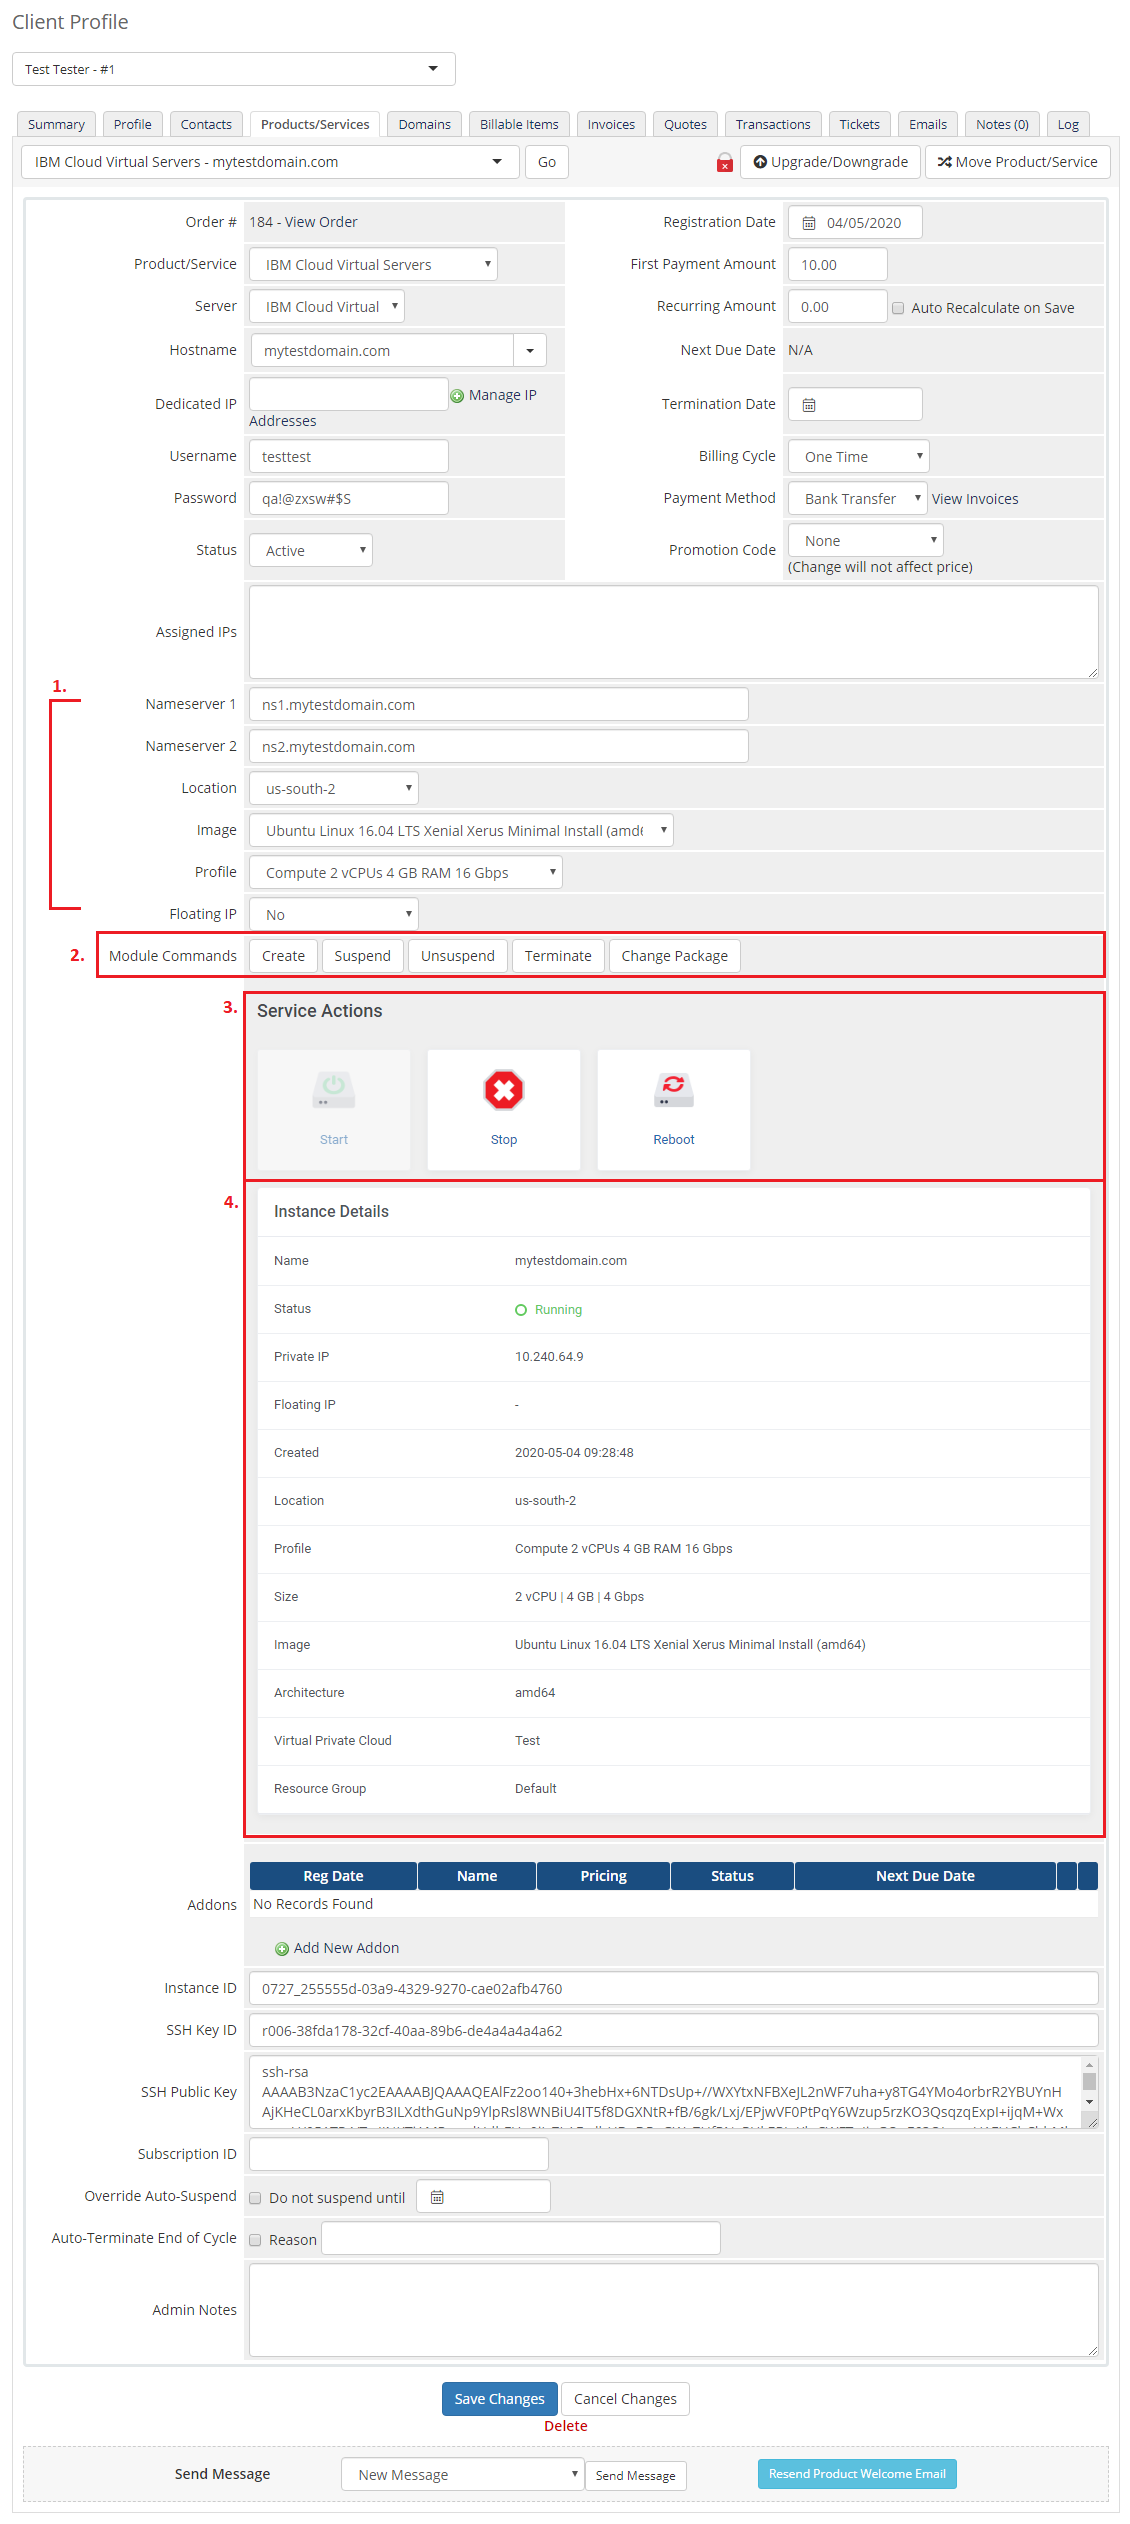Viewport: 1130px width, 2524px height.
Task: Switch to the Profile tab
Action: (x=133, y=124)
